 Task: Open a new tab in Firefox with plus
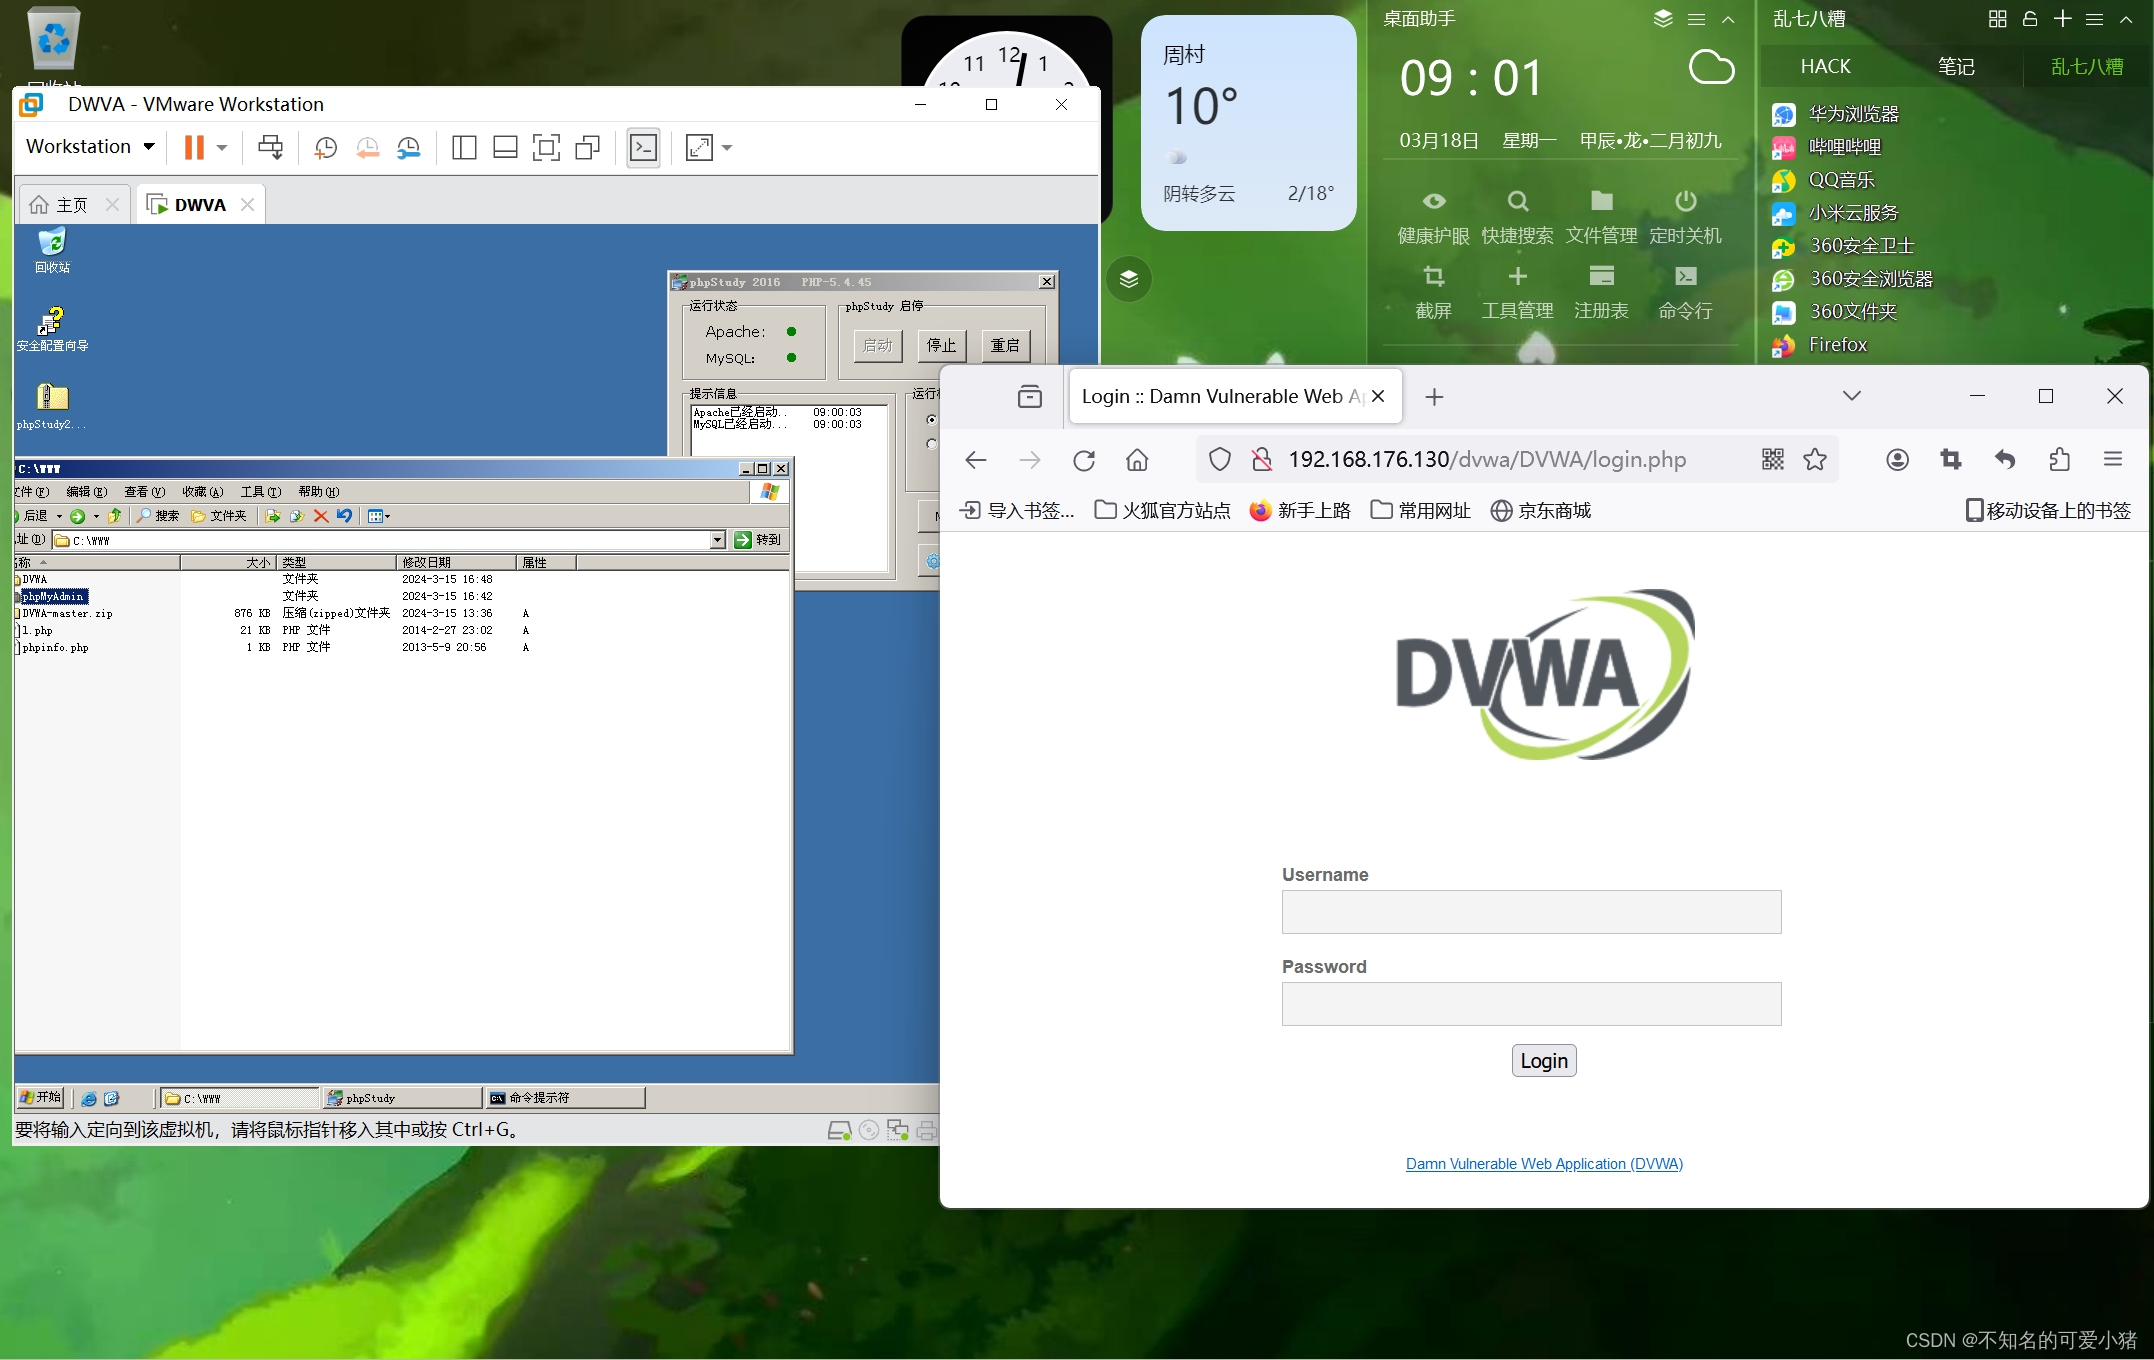(x=1434, y=397)
